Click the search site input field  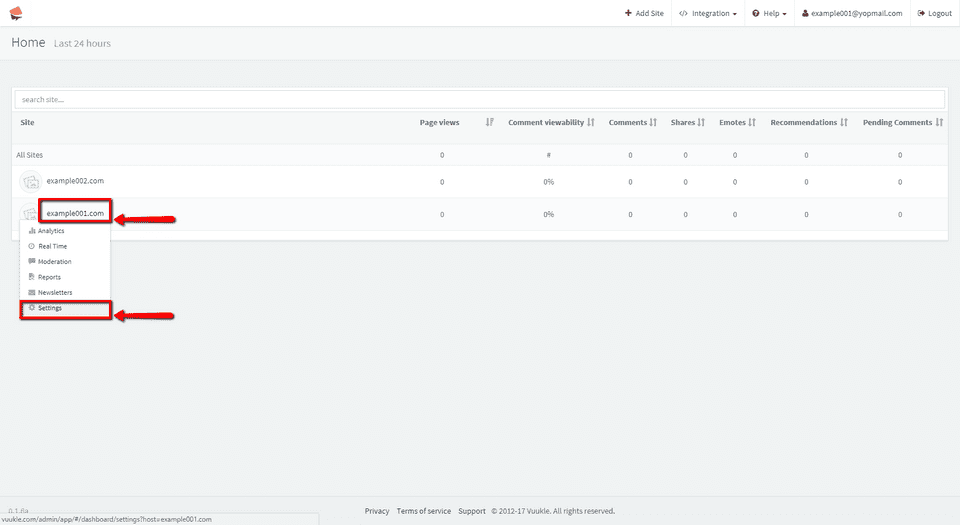(x=480, y=100)
